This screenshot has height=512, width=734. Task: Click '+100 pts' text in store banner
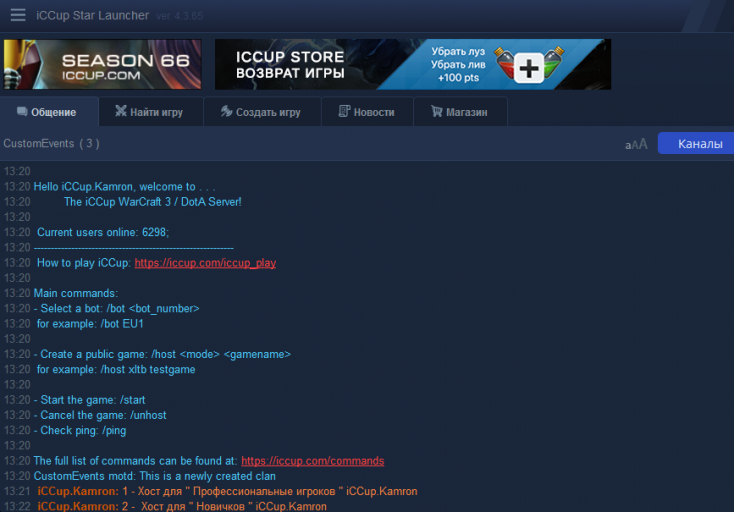(458, 78)
